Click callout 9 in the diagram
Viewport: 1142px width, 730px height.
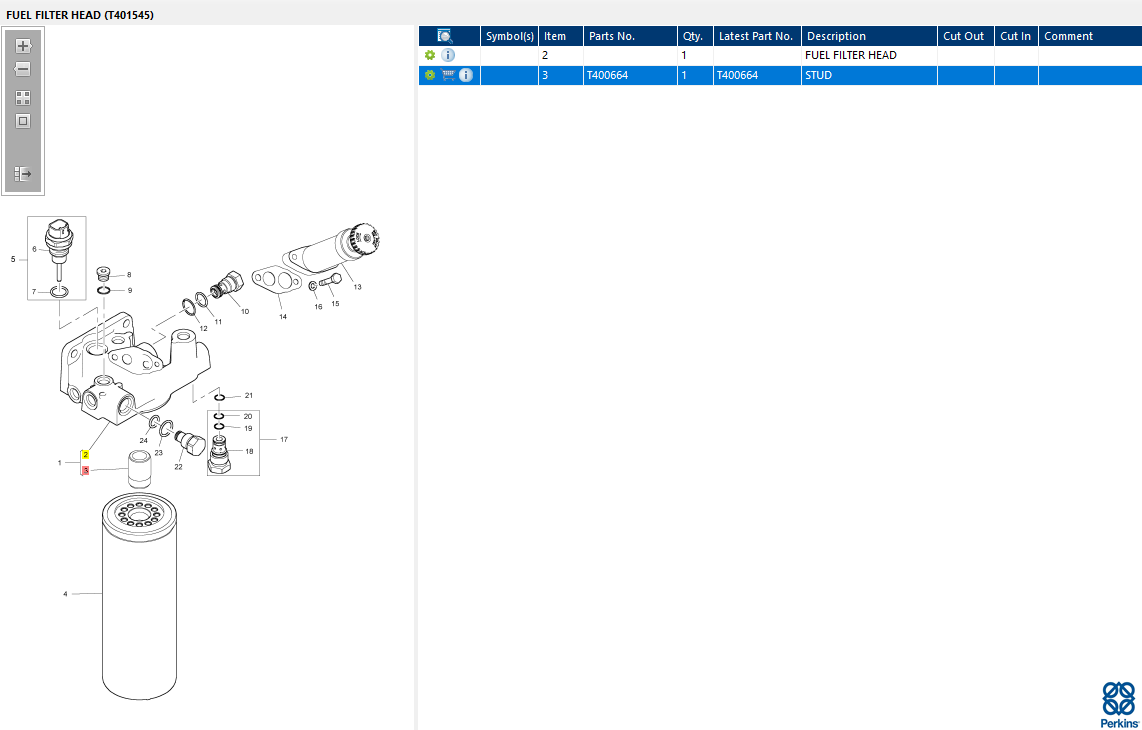click(130, 290)
